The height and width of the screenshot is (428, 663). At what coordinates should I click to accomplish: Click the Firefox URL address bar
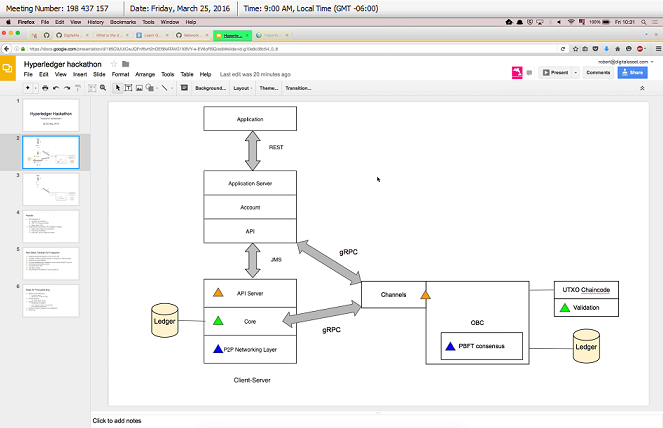[290, 49]
